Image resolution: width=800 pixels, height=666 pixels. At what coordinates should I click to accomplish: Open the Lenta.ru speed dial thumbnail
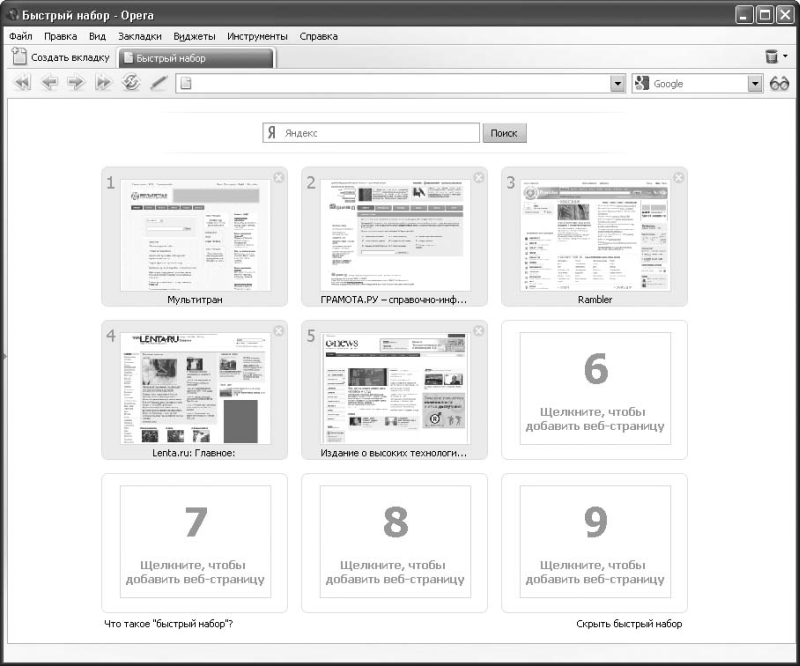tap(195, 389)
